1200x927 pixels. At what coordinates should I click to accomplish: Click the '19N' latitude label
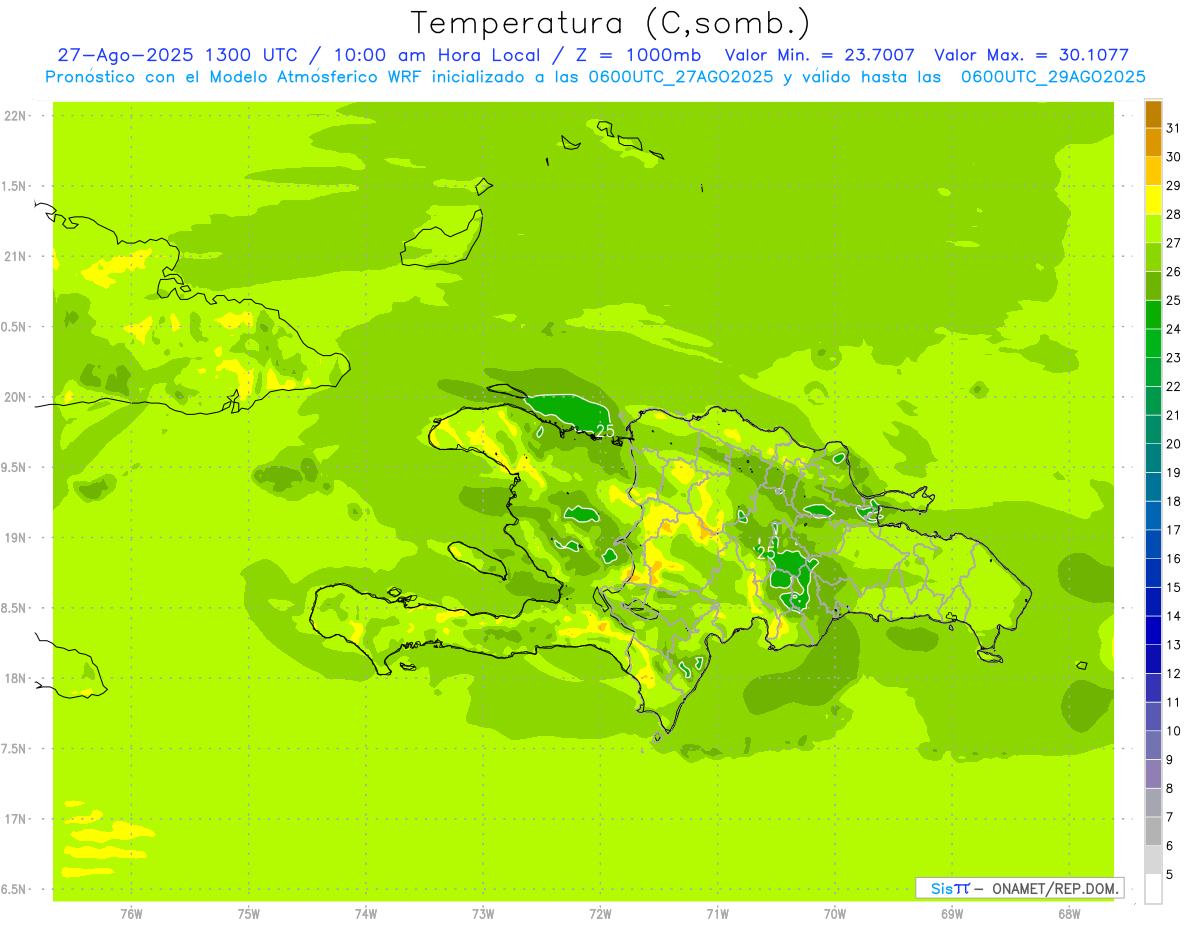[15, 537]
